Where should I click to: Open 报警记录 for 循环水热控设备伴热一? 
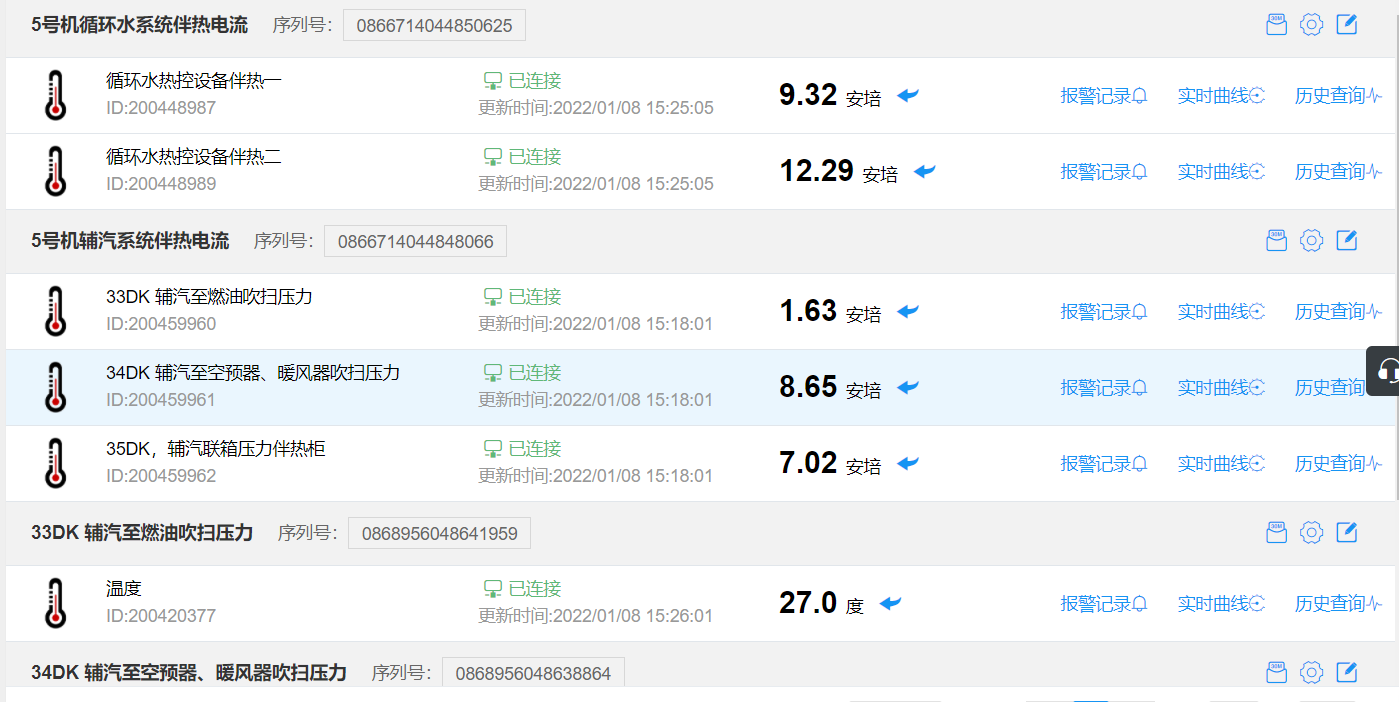coord(1104,96)
